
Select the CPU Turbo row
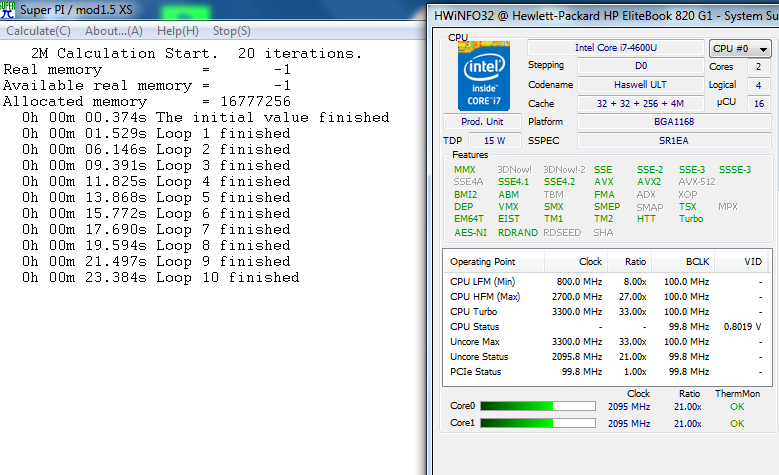[606, 312]
